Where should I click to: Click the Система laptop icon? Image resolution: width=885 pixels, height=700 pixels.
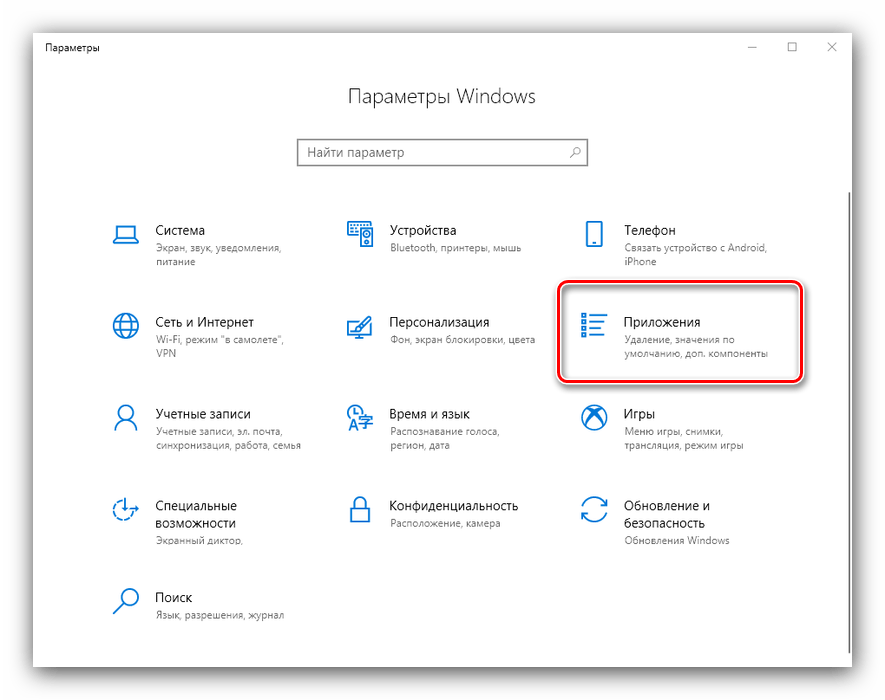click(x=125, y=235)
